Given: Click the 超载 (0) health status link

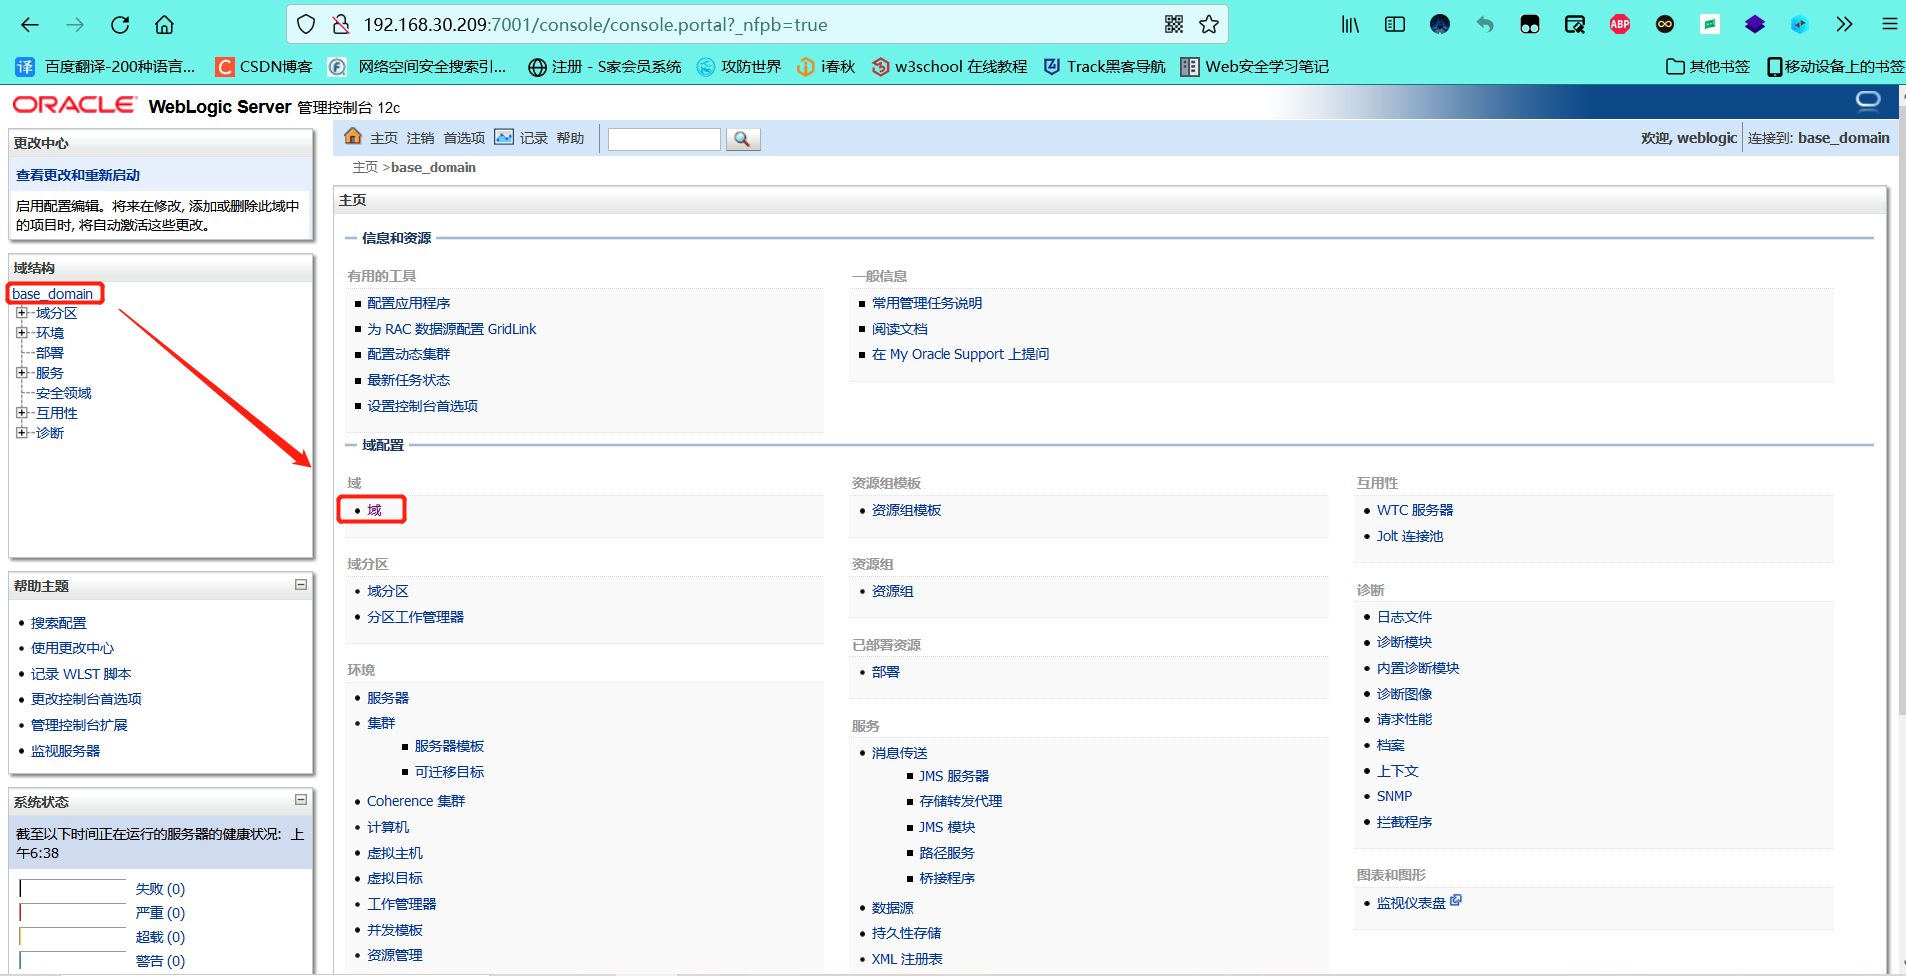Looking at the screenshot, I should [x=160, y=937].
